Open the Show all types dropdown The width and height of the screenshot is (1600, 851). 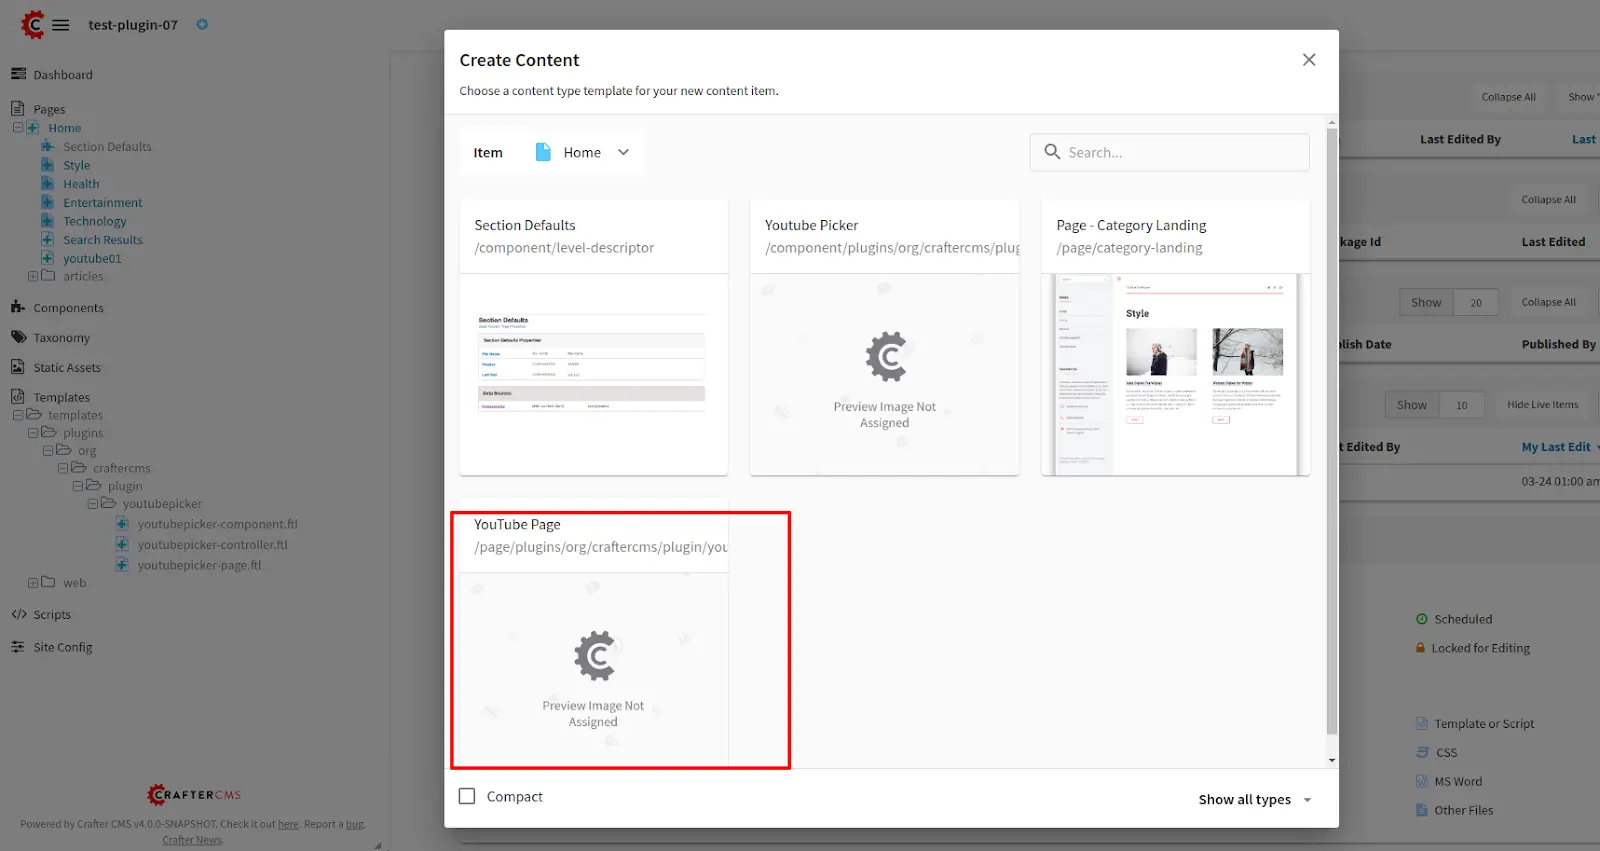click(1254, 799)
